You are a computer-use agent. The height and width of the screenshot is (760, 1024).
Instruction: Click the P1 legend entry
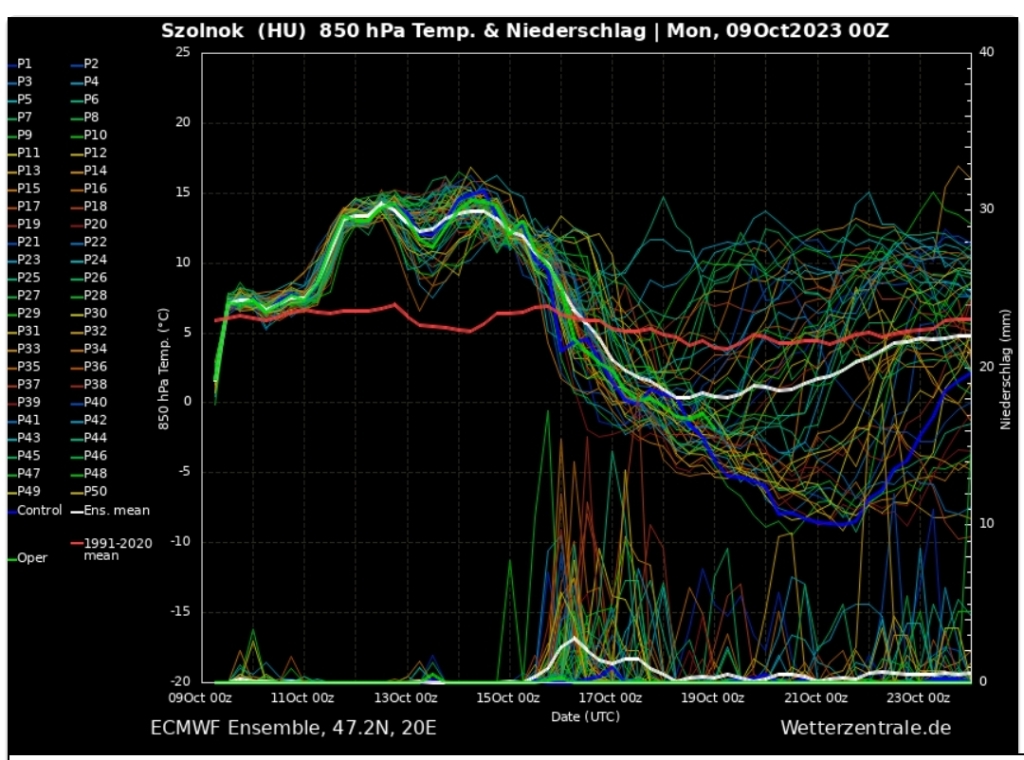click(x=25, y=63)
